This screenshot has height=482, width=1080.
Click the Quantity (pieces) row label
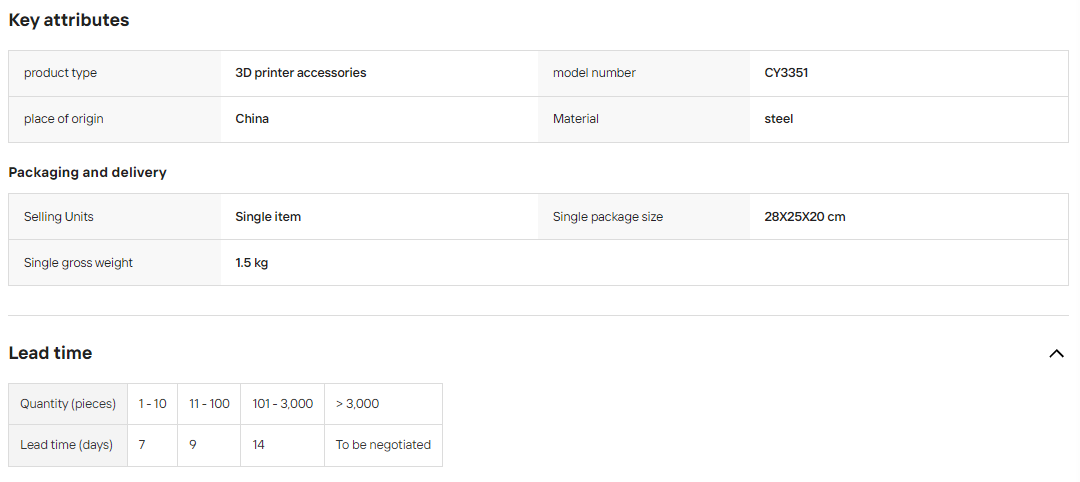[68, 404]
